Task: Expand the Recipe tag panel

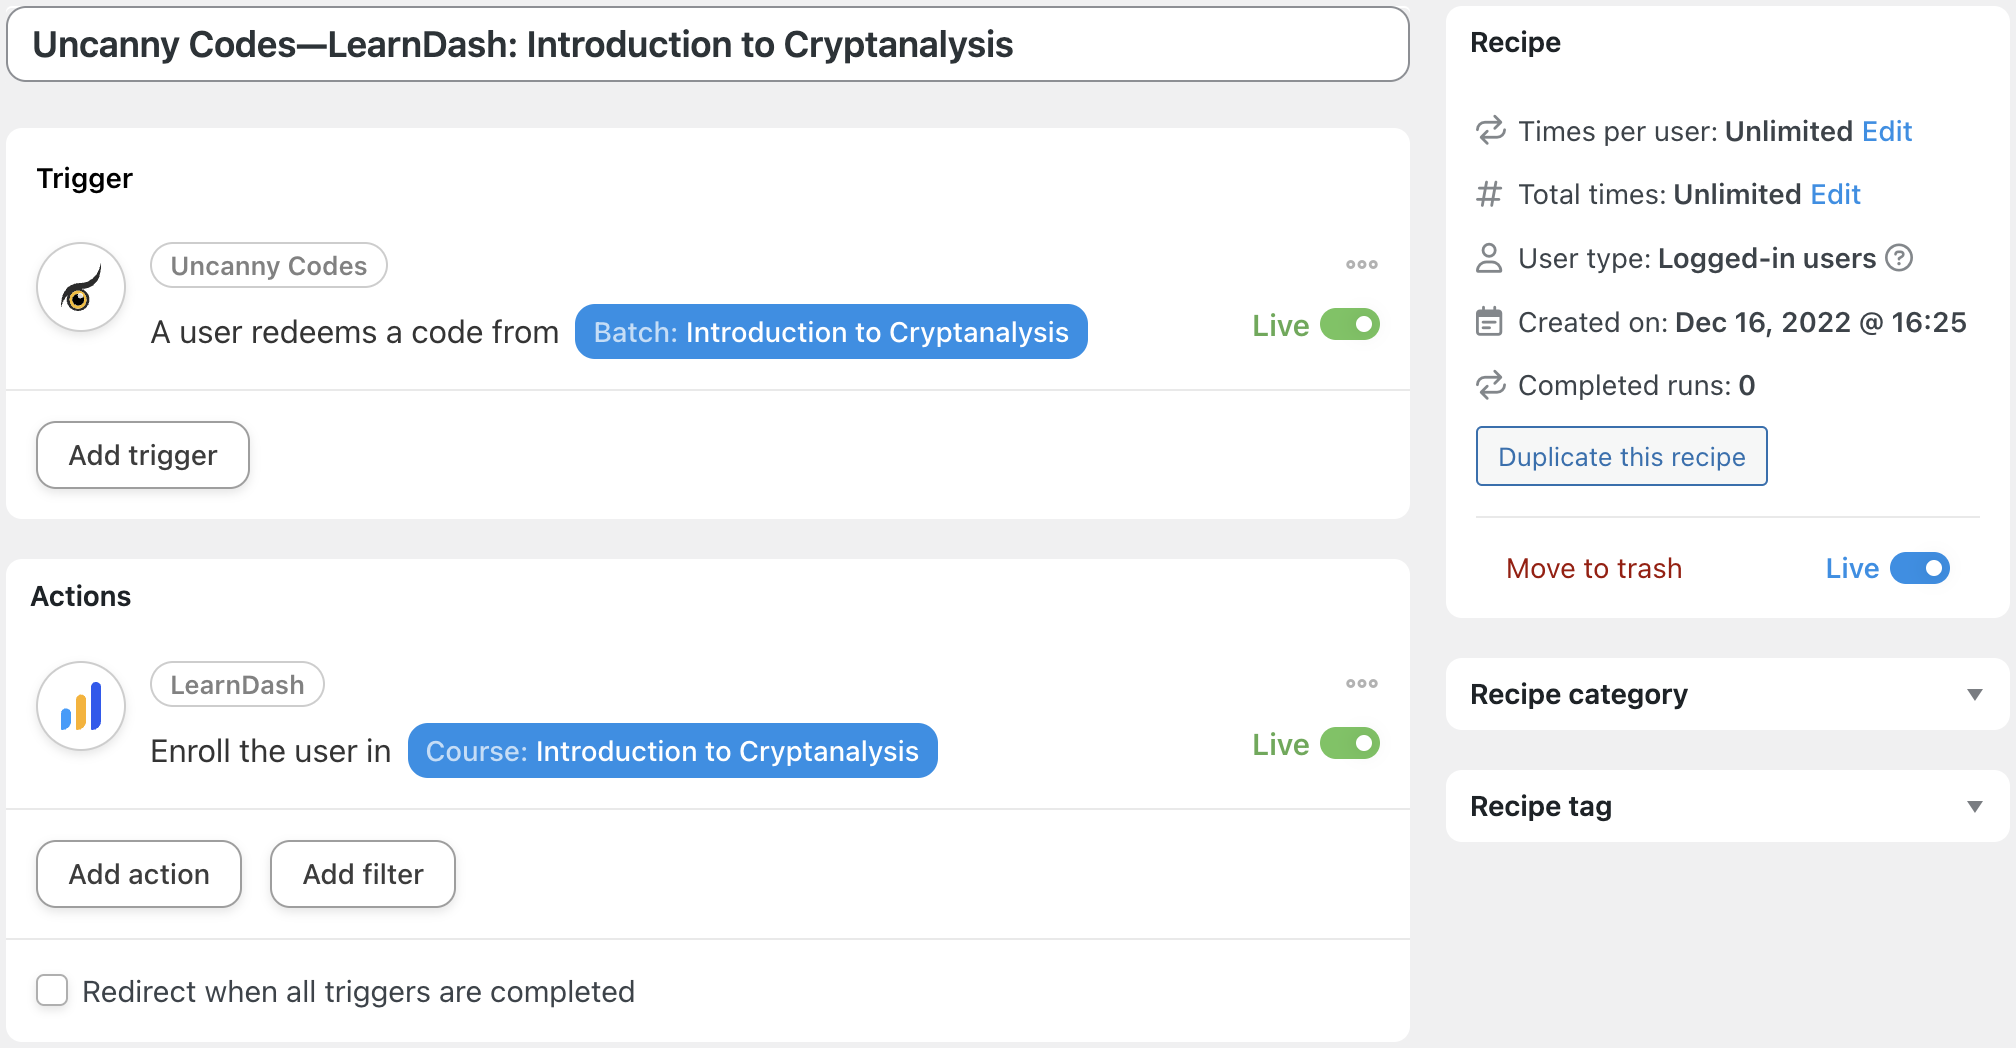Action: pyautogui.click(x=1974, y=806)
